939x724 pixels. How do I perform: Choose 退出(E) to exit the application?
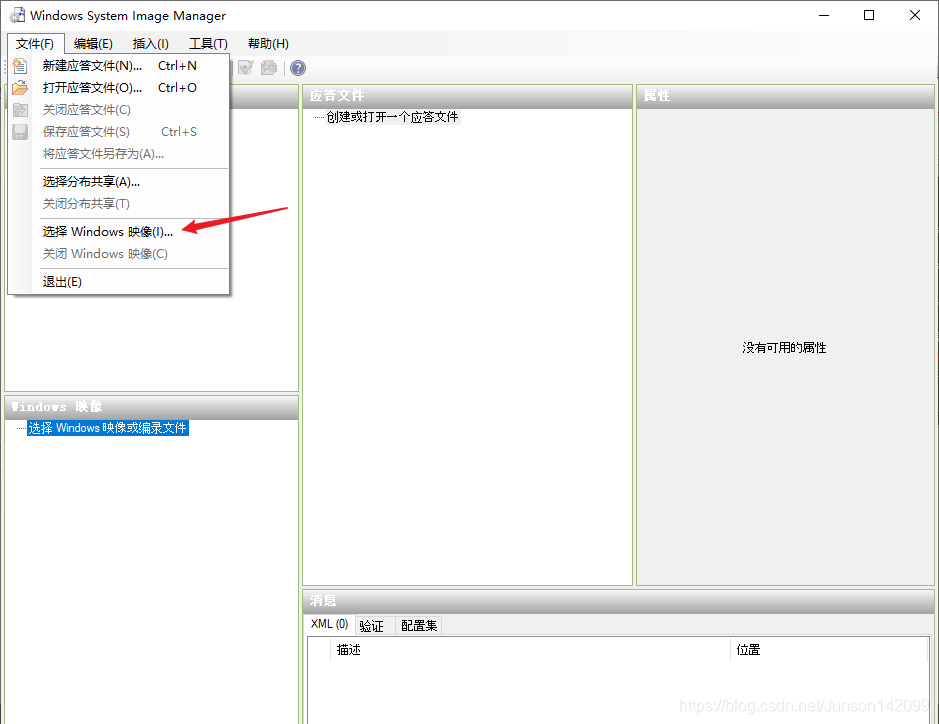point(119,282)
